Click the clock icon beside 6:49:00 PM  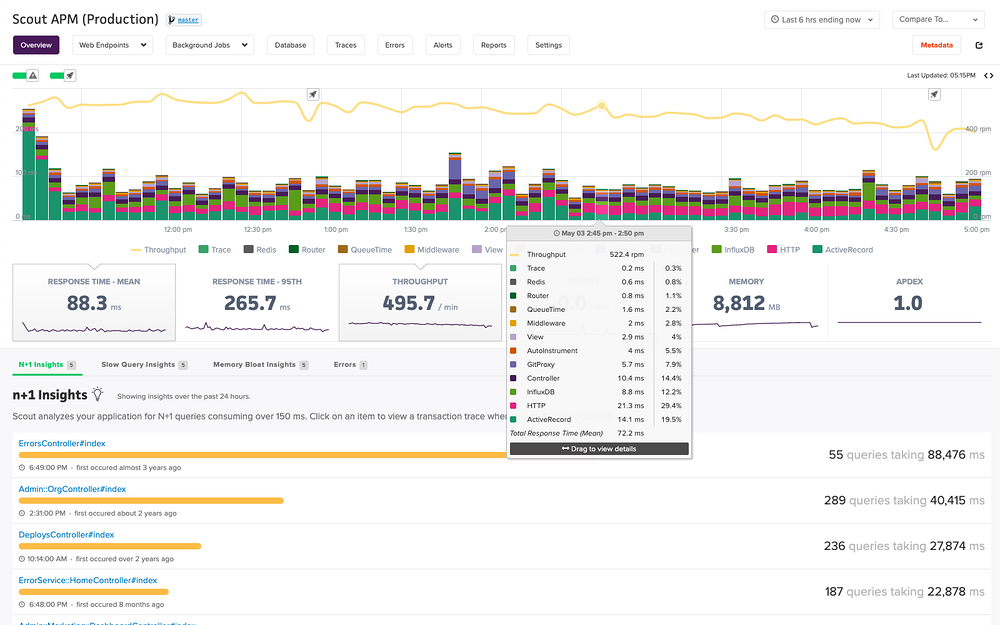pyautogui.click(x=22, y=467)
